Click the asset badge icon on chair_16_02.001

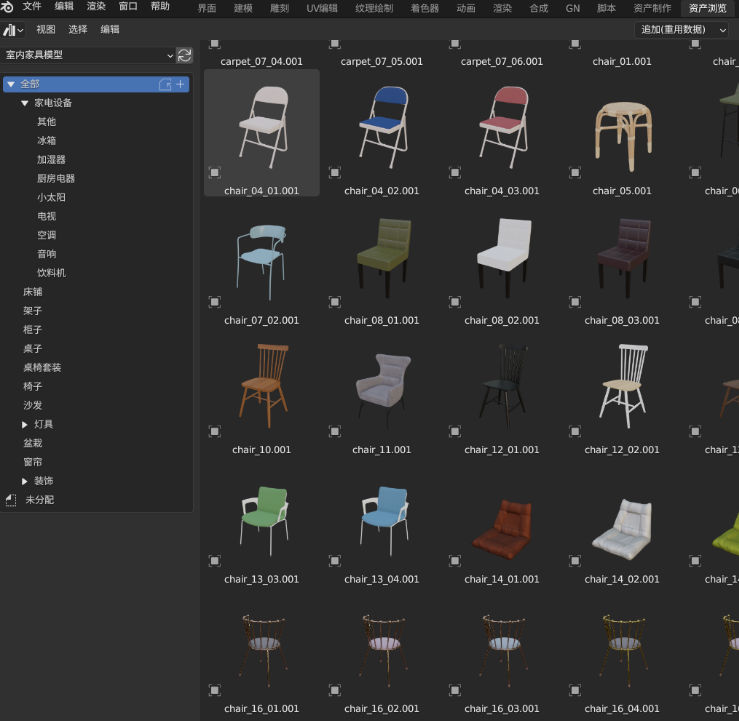coord(335,690)
